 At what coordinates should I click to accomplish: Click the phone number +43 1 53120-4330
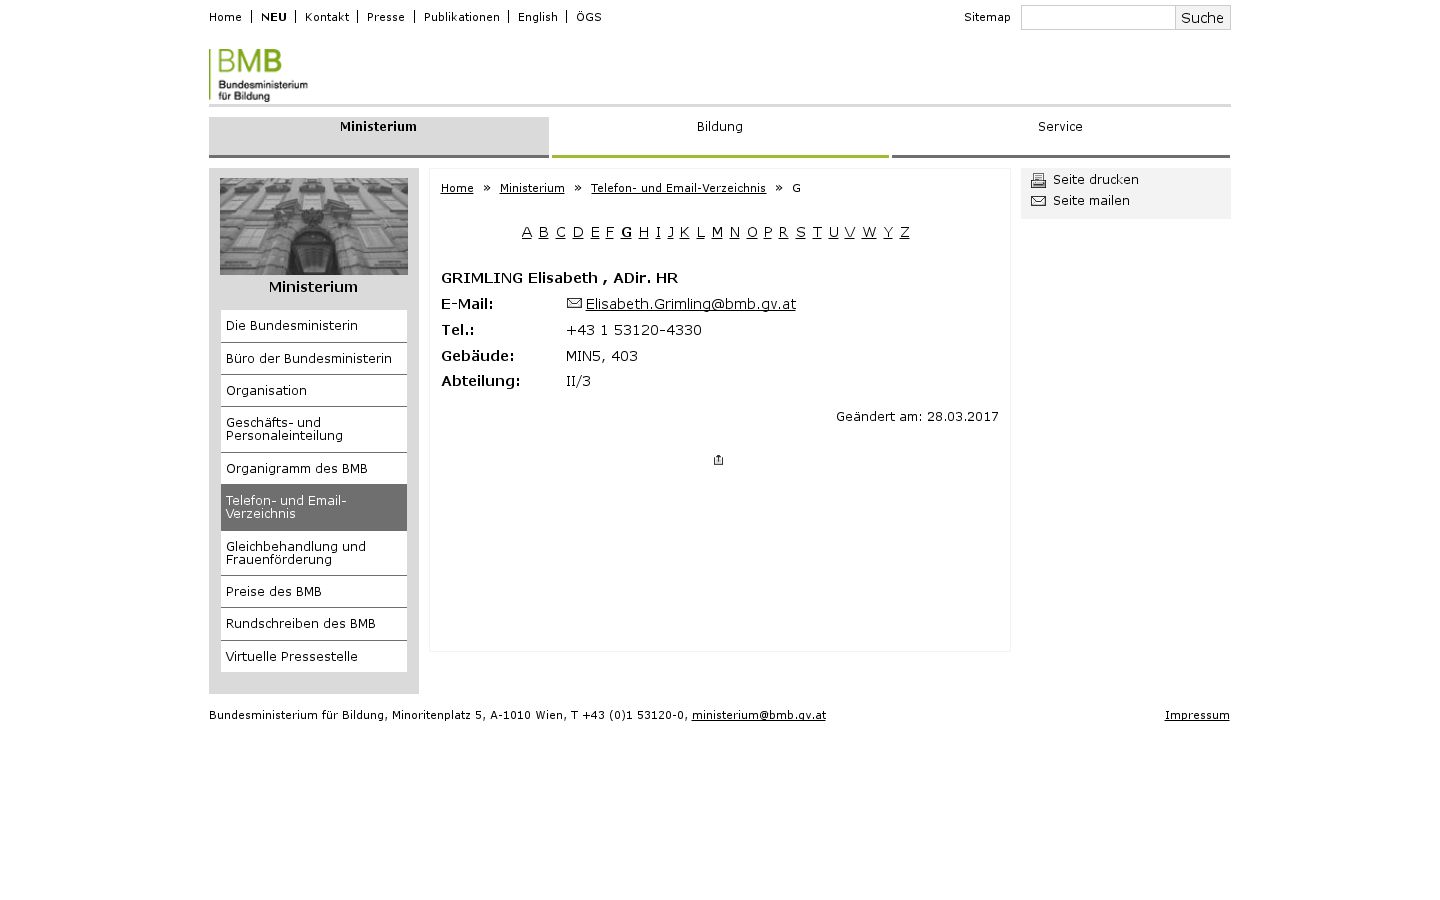pyautogui.click(x=634, y=330)
